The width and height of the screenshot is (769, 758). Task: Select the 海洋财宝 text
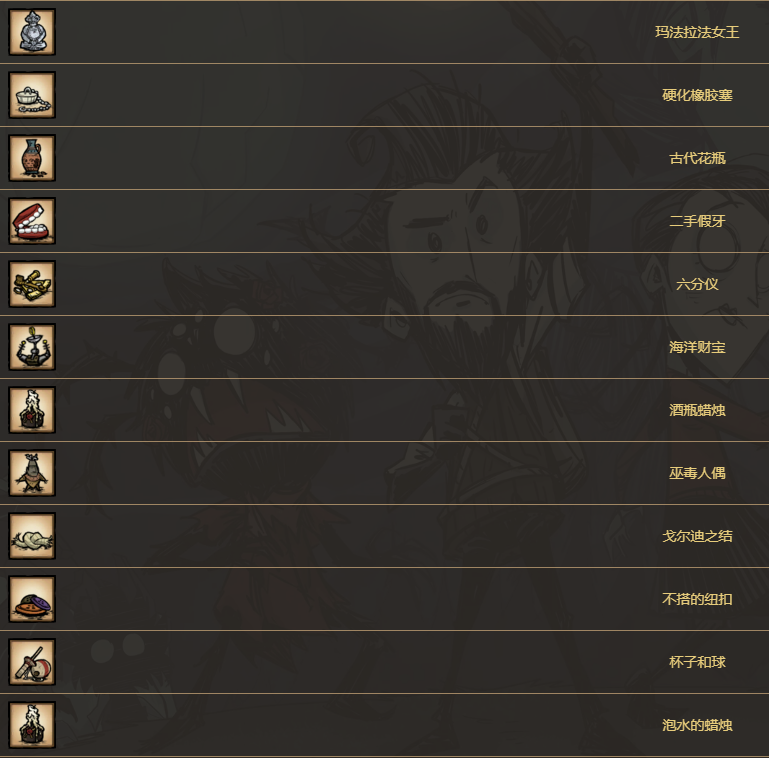coord(697,347)
